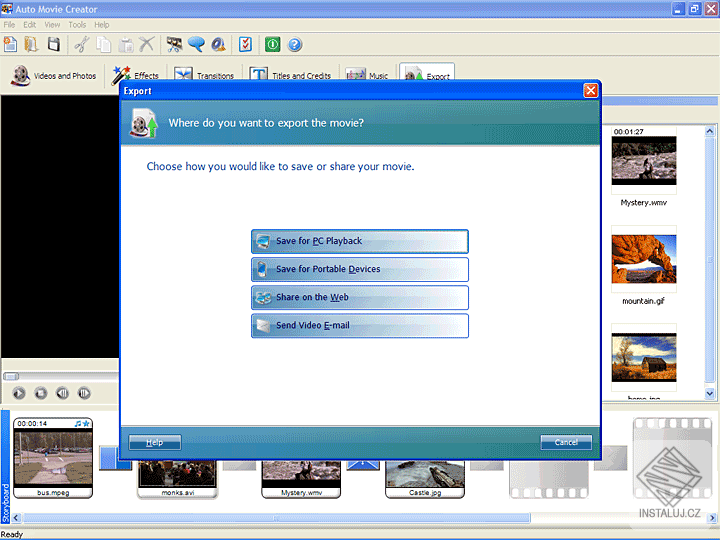Click the preview Play button
The height and width of the screenshot is (540, 720).
point(19,394)
